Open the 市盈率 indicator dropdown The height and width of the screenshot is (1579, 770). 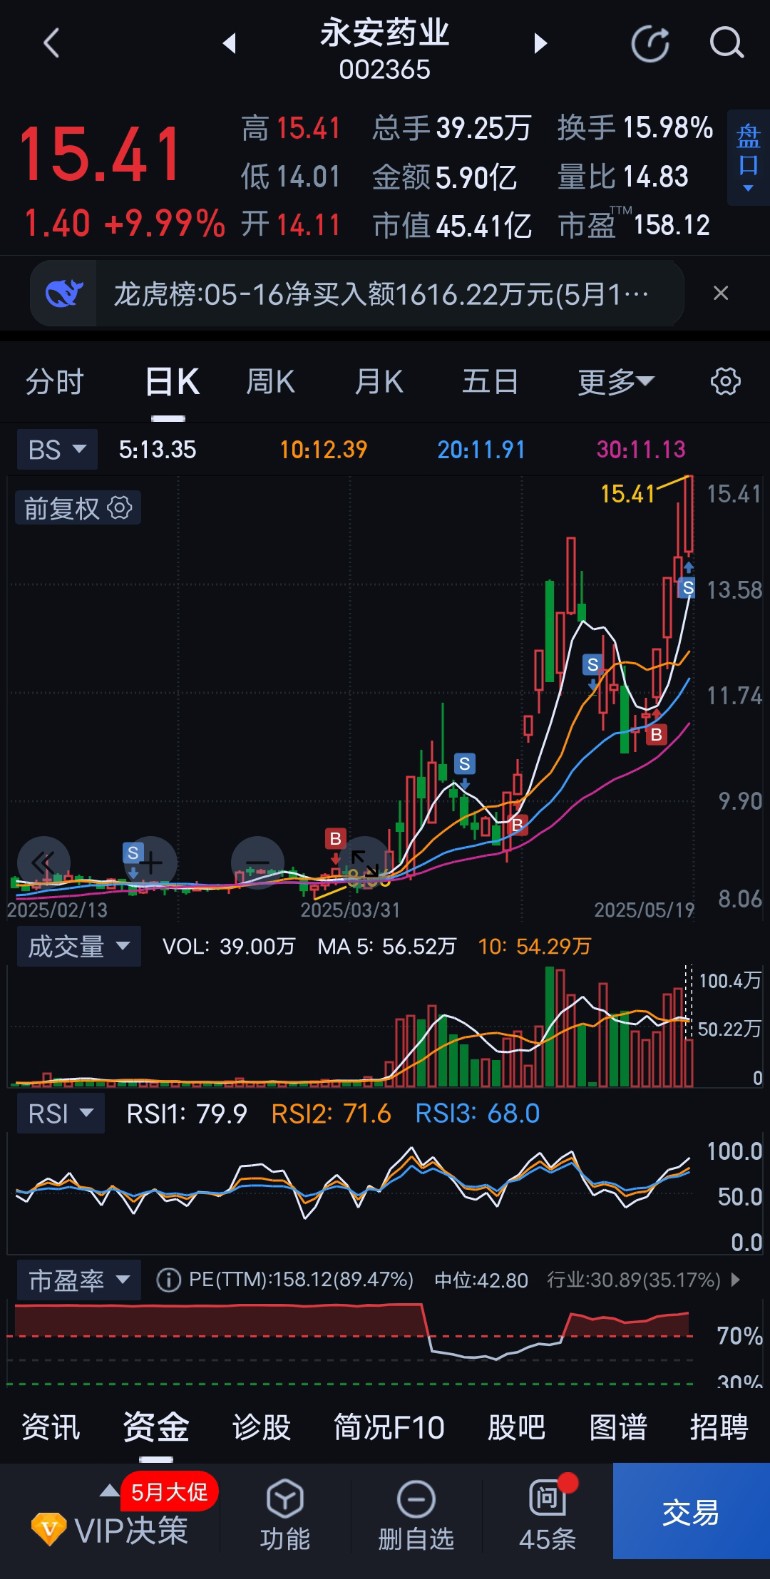click(x=79, y=1280)
